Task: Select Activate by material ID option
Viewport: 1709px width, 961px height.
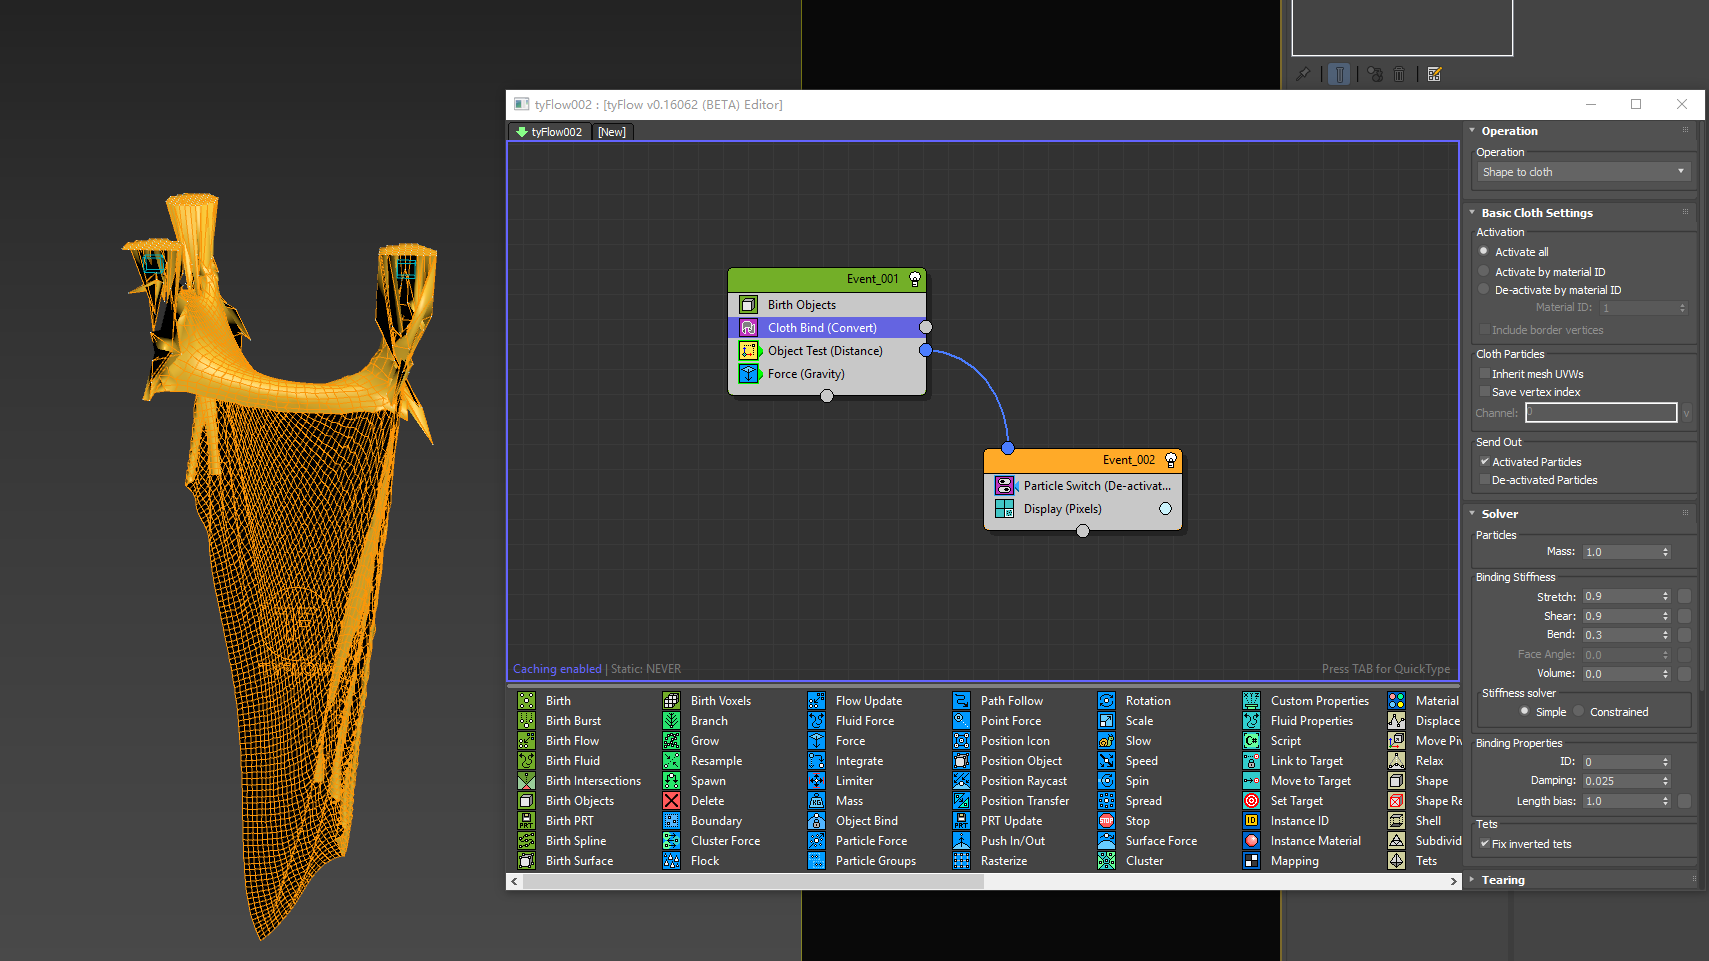Action: [1484, 271]
